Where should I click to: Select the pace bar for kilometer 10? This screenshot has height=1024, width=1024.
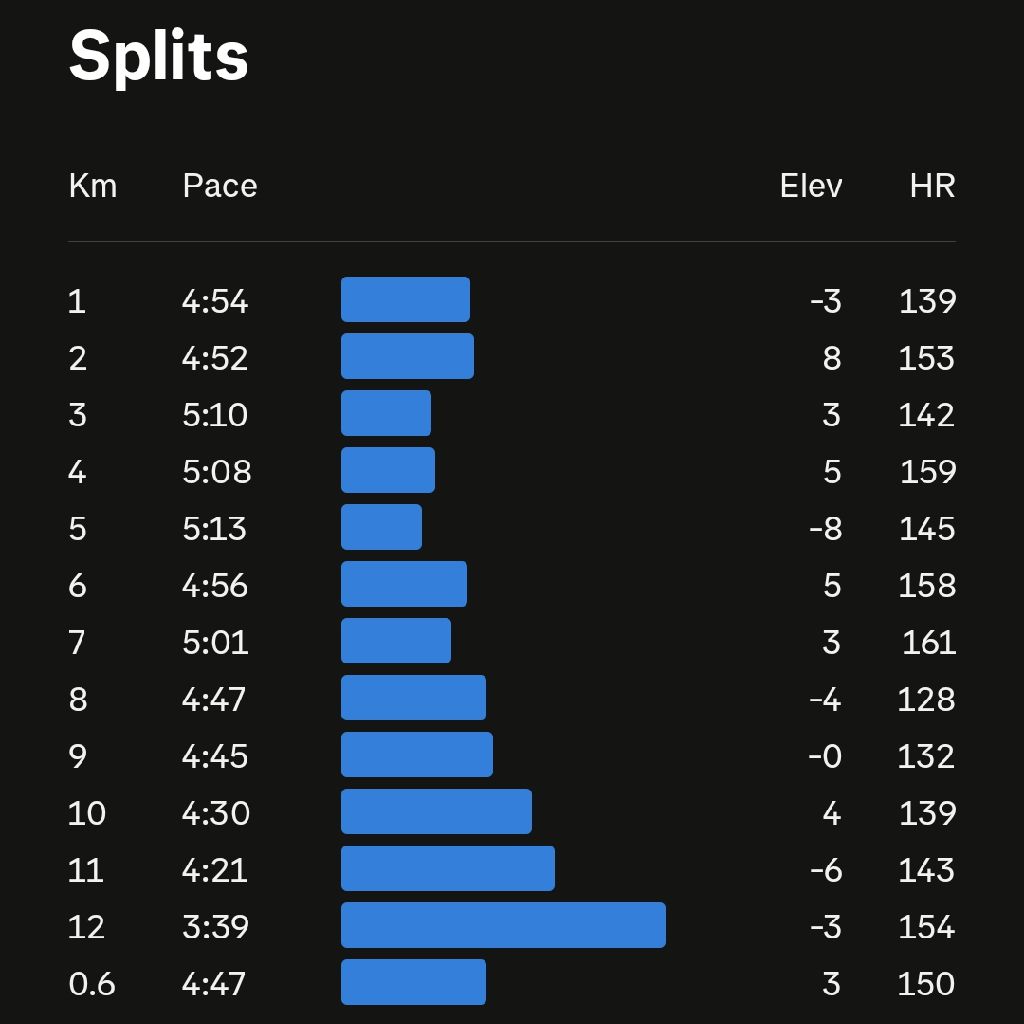436,811
